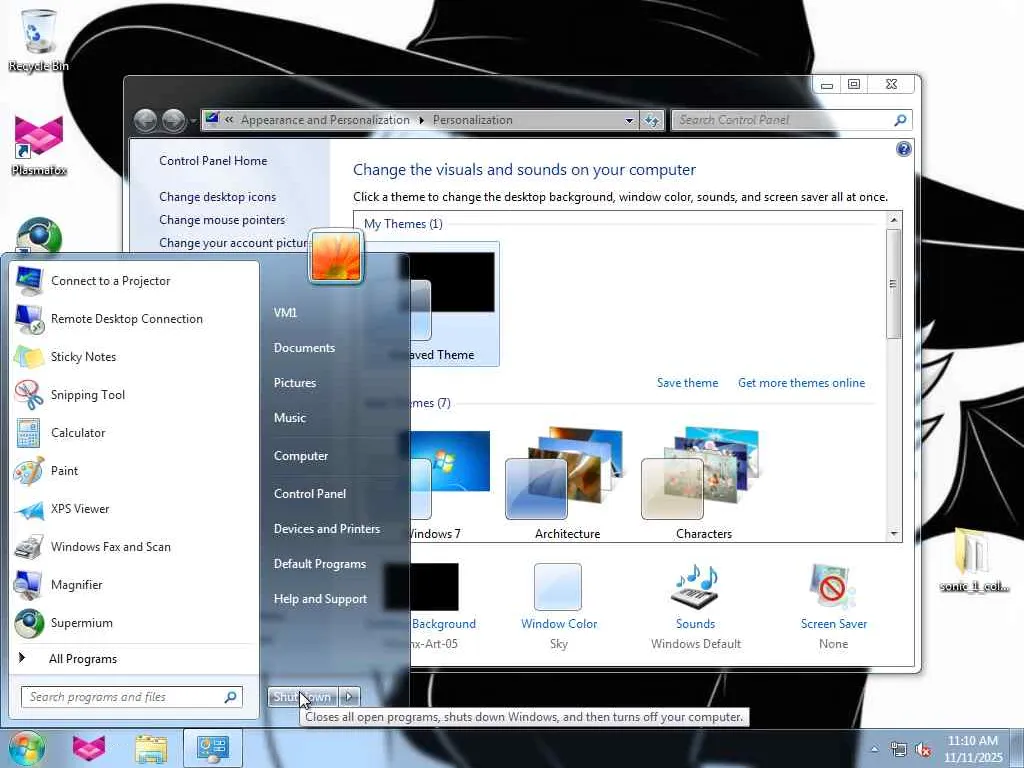Viewport: 1024px width, 768px height.
Task: Open Connect to a Projector program
Action: click(x=134, y=281)
